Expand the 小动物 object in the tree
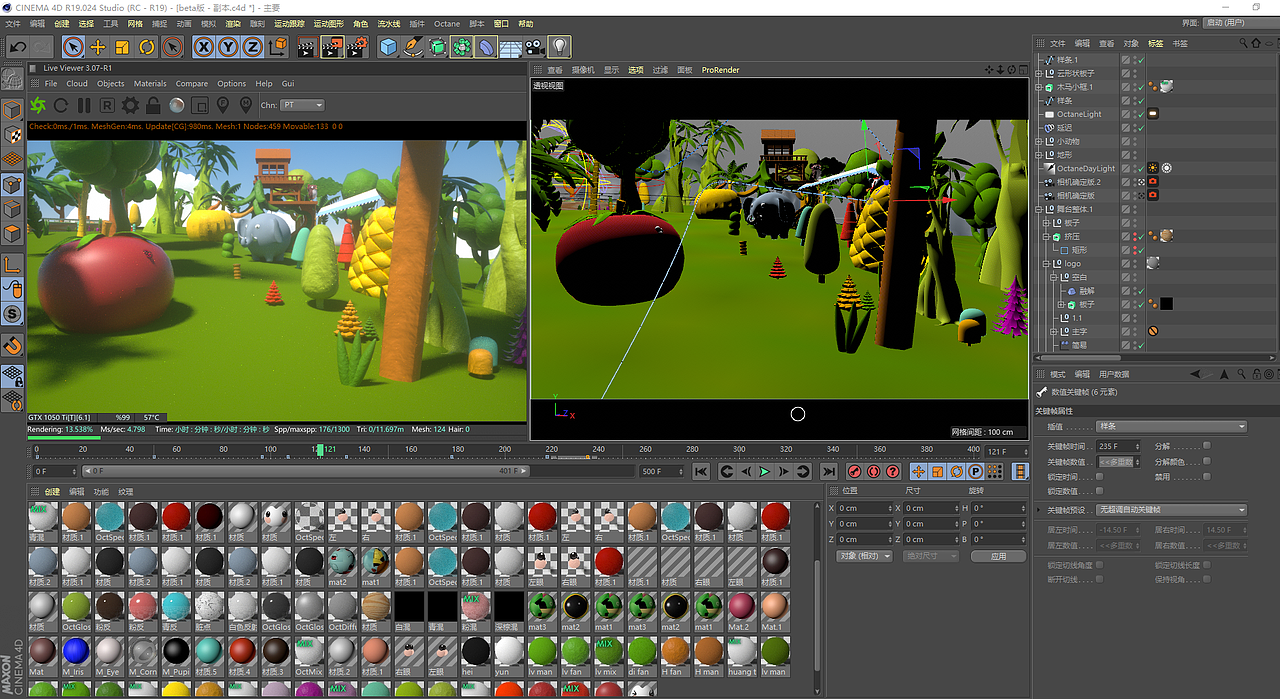The image size is (1280, 699). (x=1039, y=142)
